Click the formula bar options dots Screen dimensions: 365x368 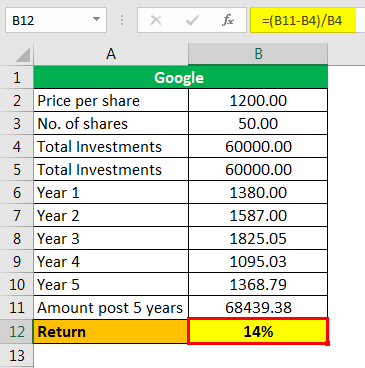[122, 20]
